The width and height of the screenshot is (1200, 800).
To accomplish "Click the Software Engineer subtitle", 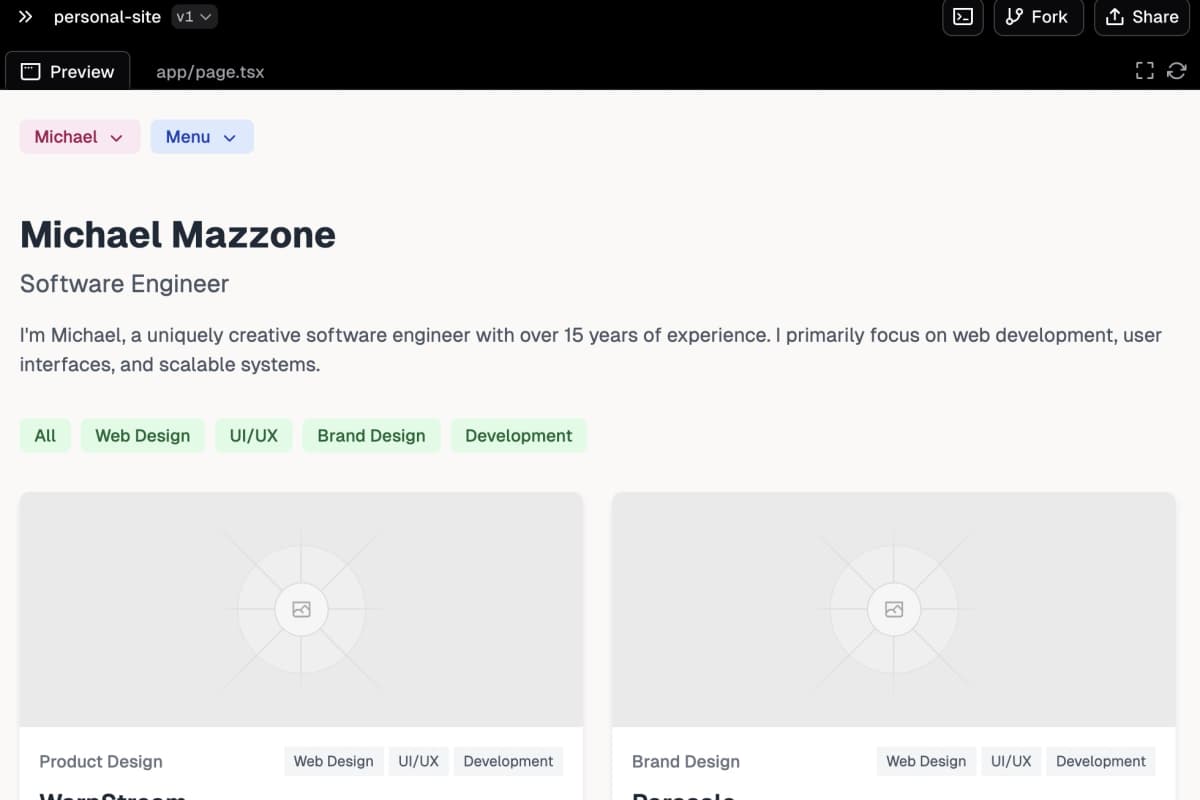I will [x=124, y=284].
